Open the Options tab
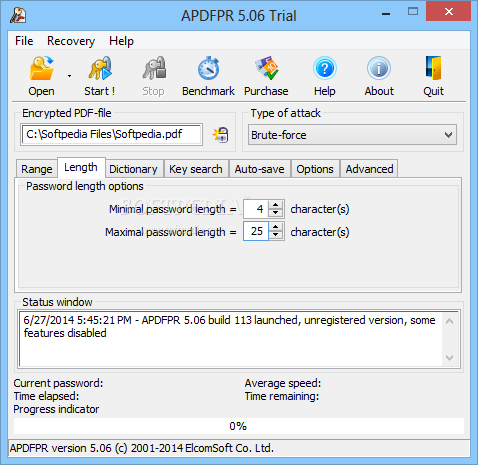Image resolution: width=478 pixels, height=465 pixels. coord(315,169)
